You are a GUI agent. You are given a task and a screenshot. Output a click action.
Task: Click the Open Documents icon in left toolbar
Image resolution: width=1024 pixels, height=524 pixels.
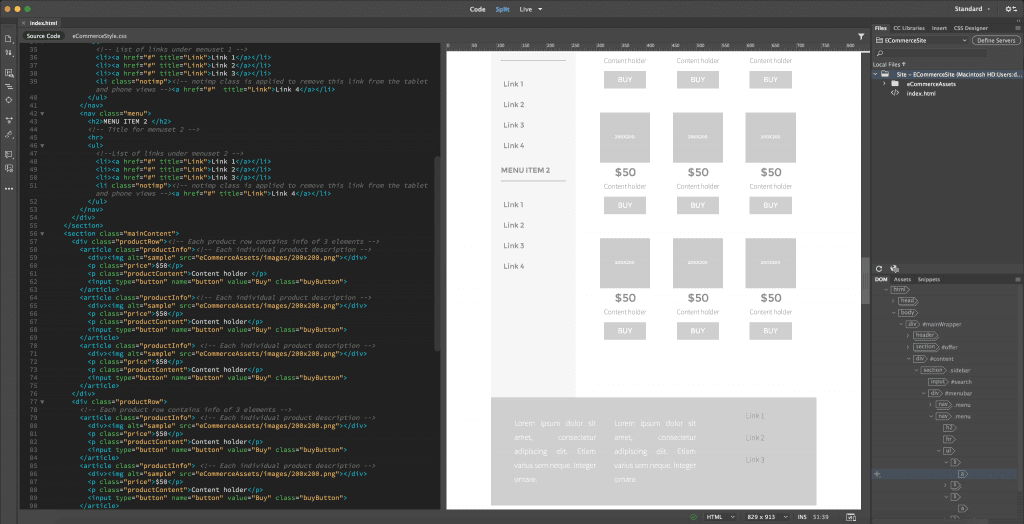tap(9, 39)
